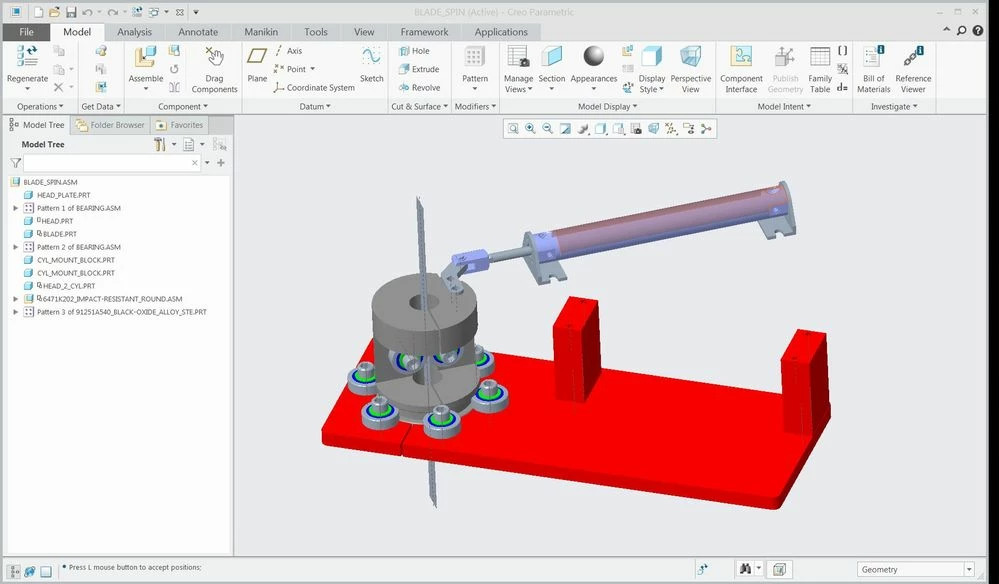Select the datum Point tool

click(291, 69)
